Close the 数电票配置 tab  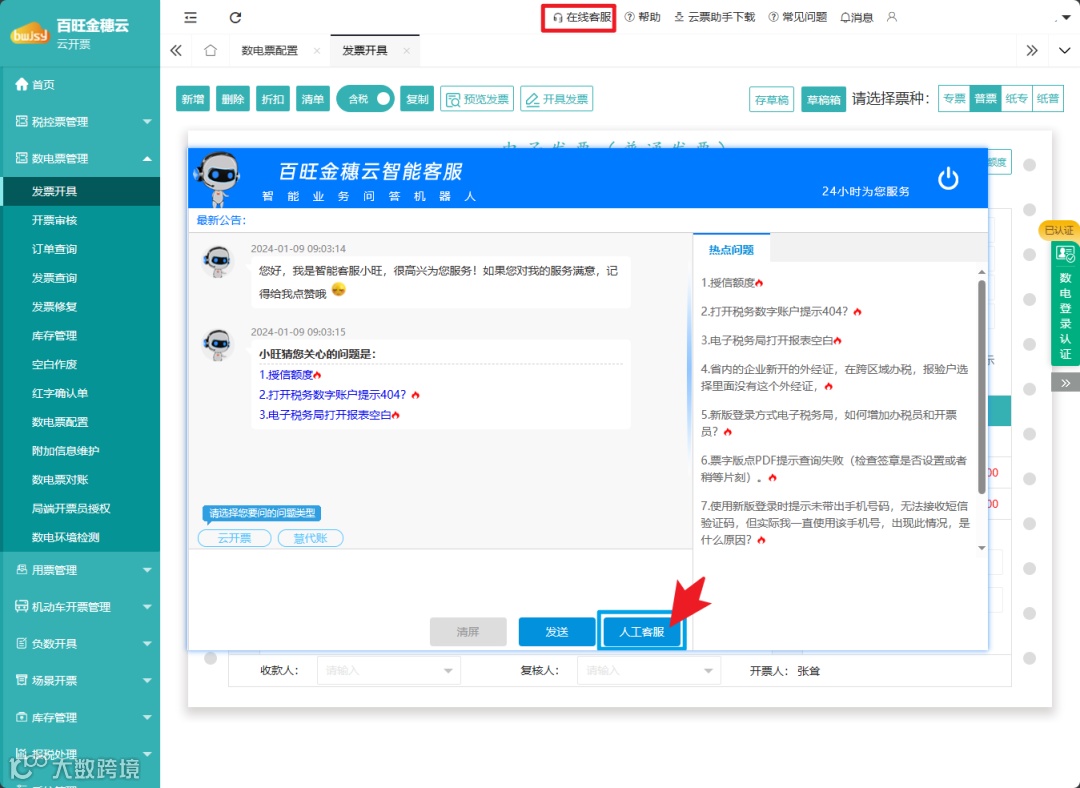(317, 50)
